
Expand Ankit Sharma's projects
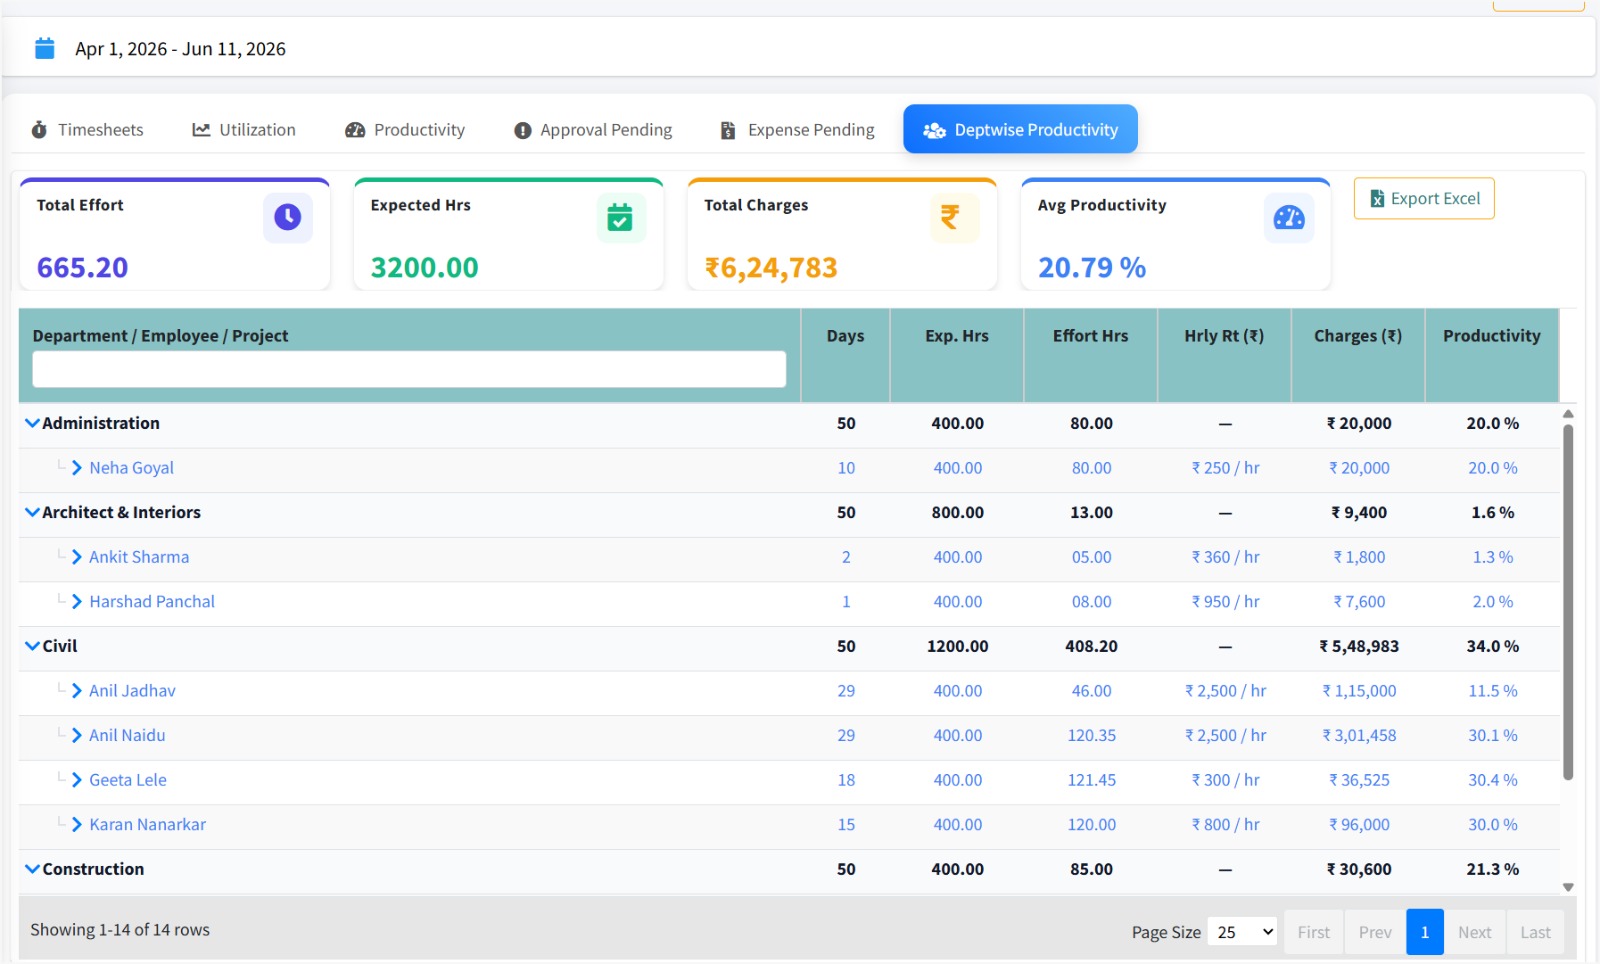click(77, 557)
